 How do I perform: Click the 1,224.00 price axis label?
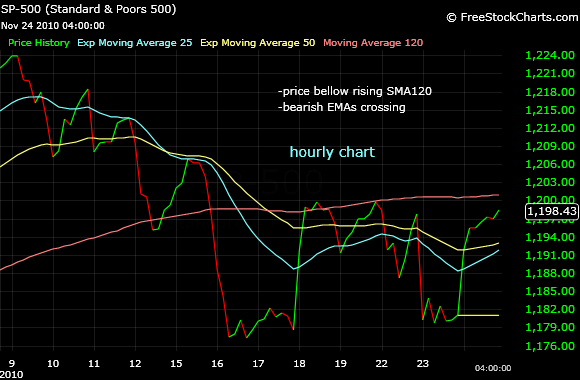click(x=550, y=55)
